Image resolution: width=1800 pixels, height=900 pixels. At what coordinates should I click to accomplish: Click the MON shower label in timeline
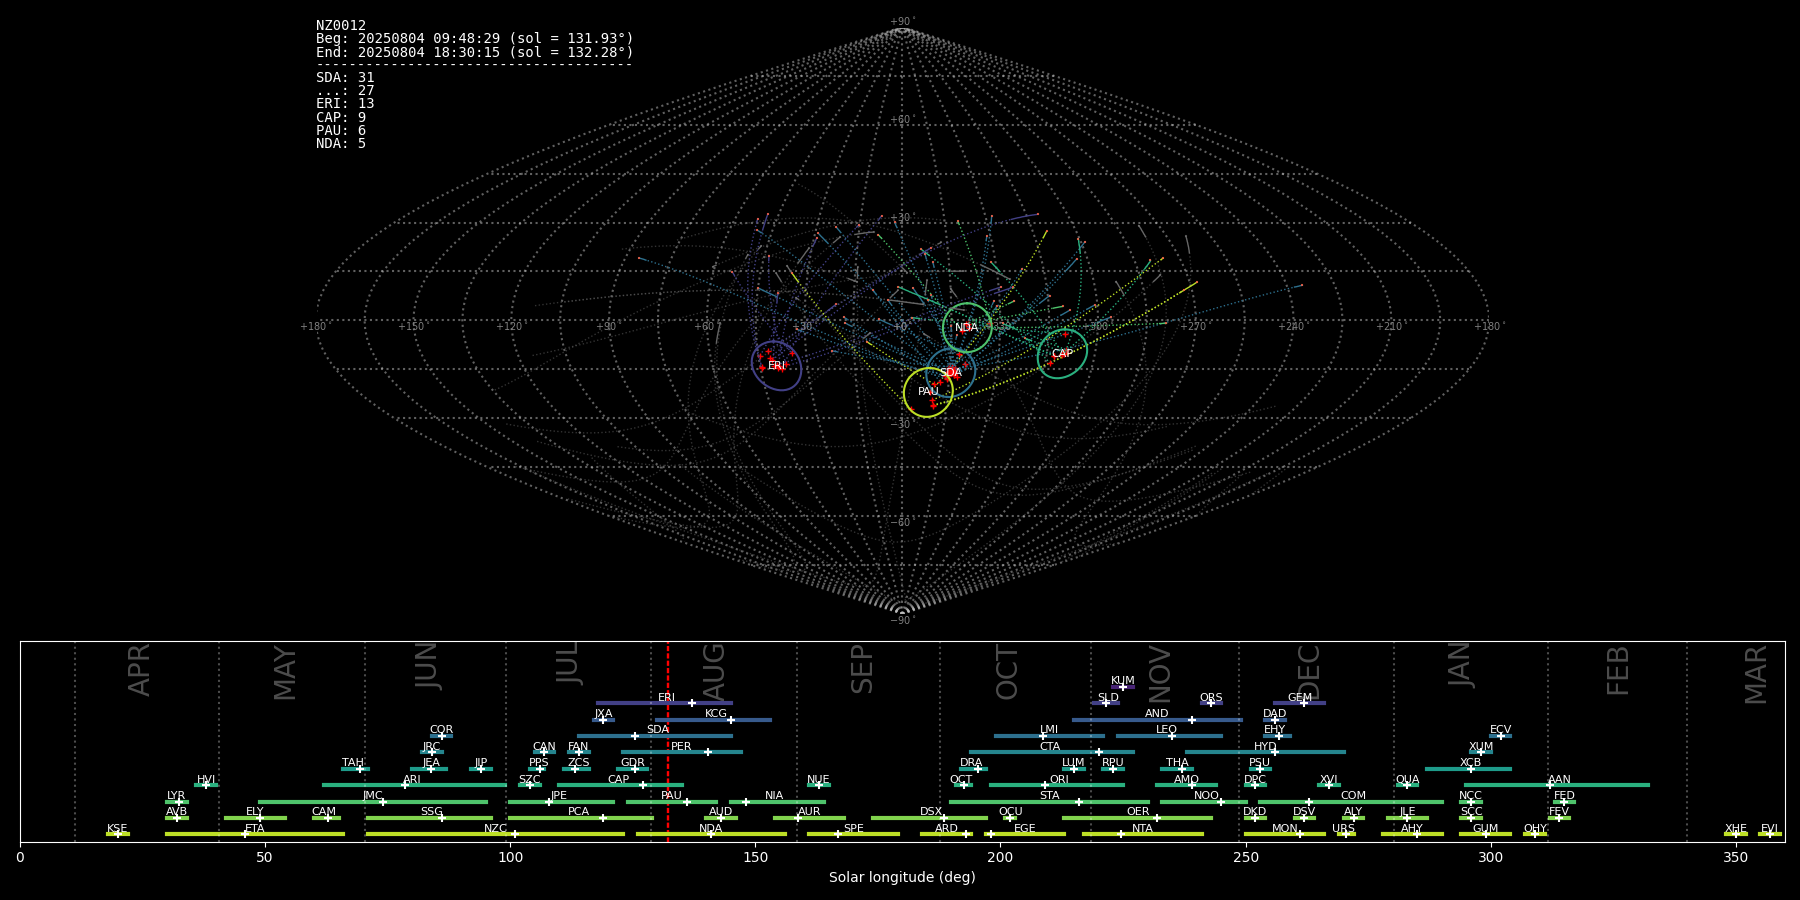1285,829
